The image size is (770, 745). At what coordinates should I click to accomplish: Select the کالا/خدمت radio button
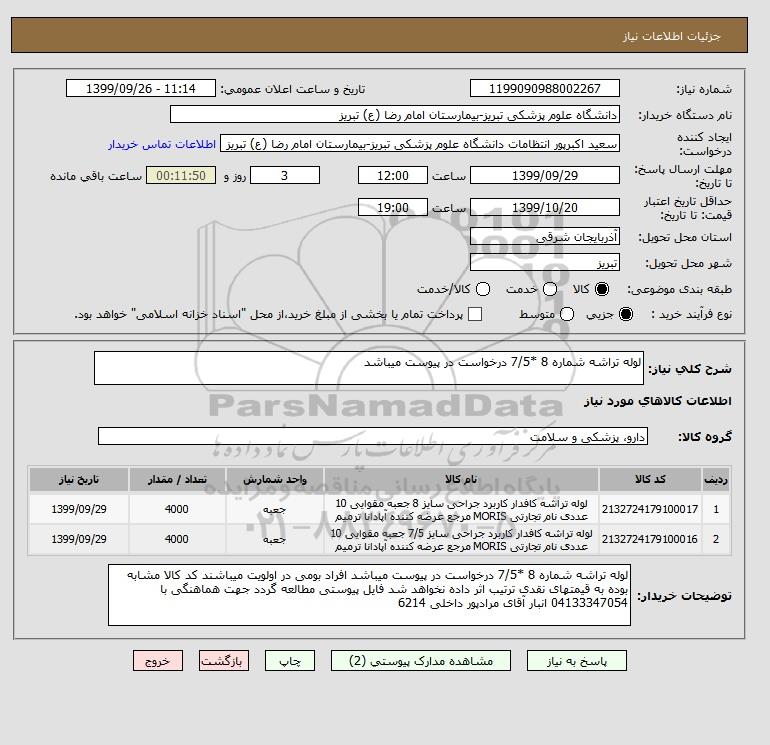pyautogui.click(x=483, y=289)
